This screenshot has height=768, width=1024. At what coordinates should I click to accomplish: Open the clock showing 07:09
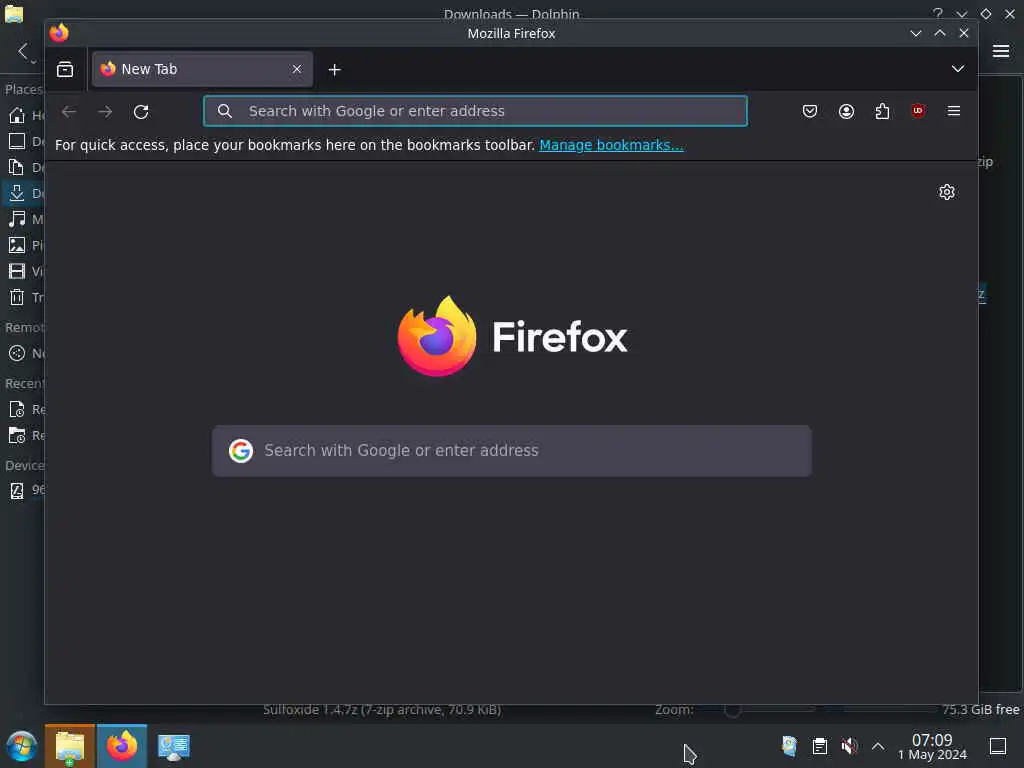pos(932,746)
